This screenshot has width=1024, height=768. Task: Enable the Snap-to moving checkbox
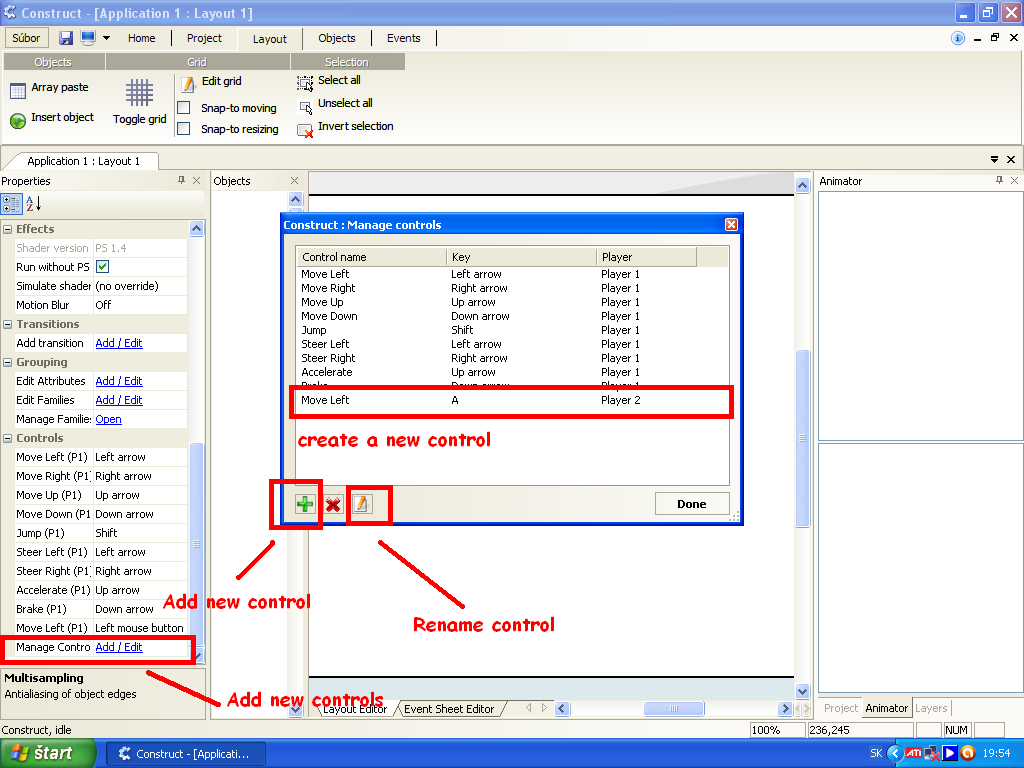[184, 108]
